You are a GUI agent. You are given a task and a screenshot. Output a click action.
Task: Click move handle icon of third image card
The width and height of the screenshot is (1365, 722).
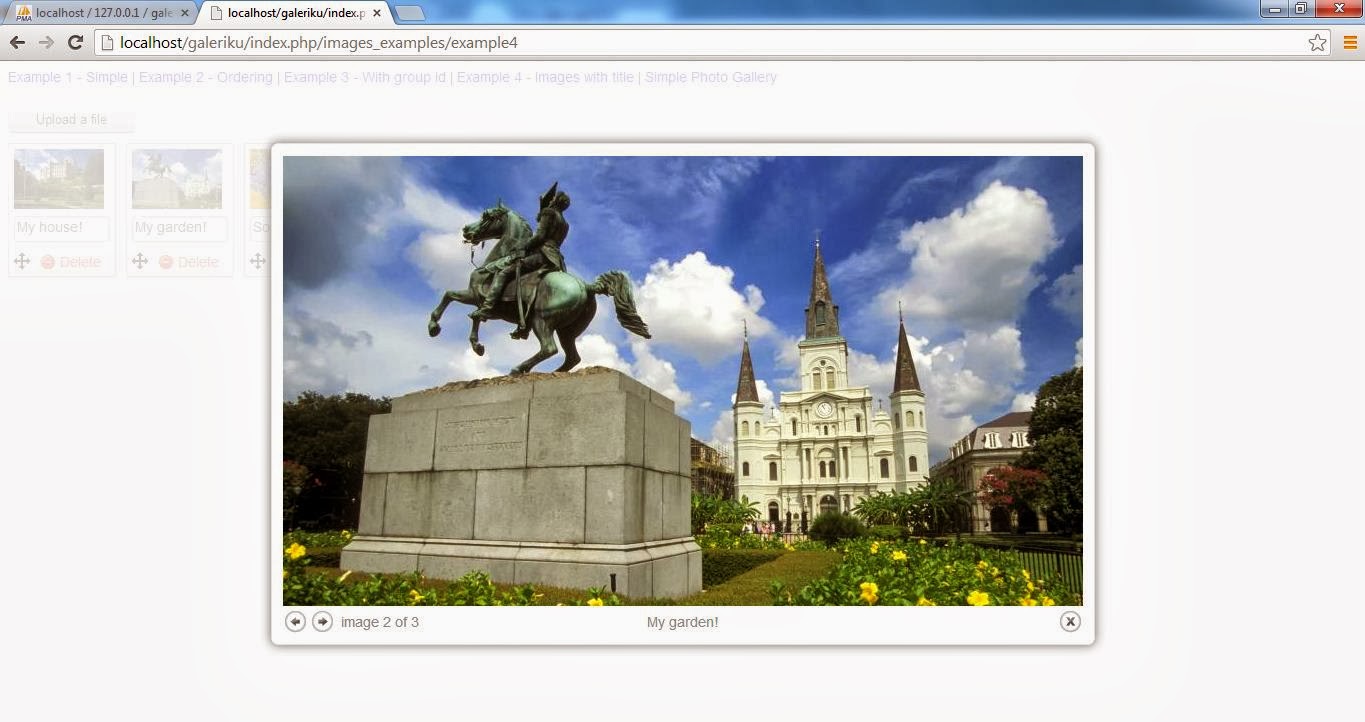point(258,261)
